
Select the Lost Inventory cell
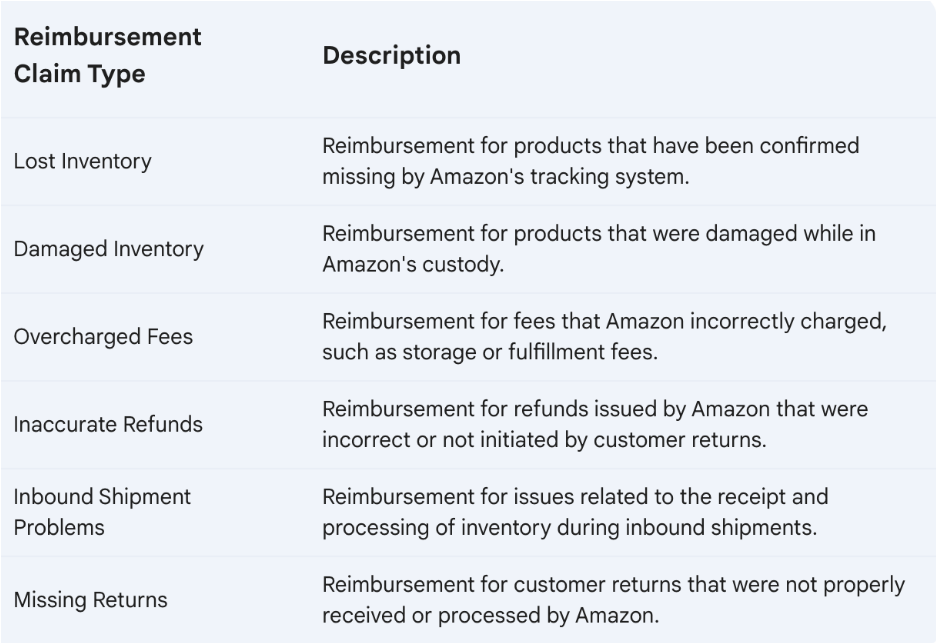point(82,161)
